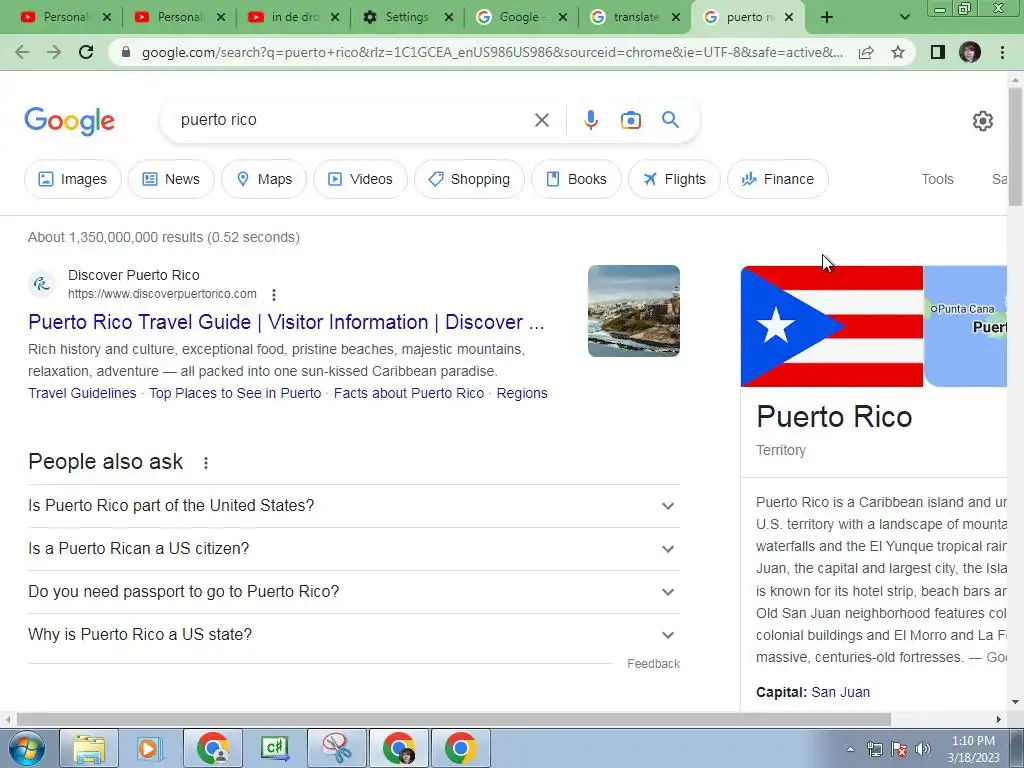
Task: Select the Finance filter chip
Action: point(778,179)
